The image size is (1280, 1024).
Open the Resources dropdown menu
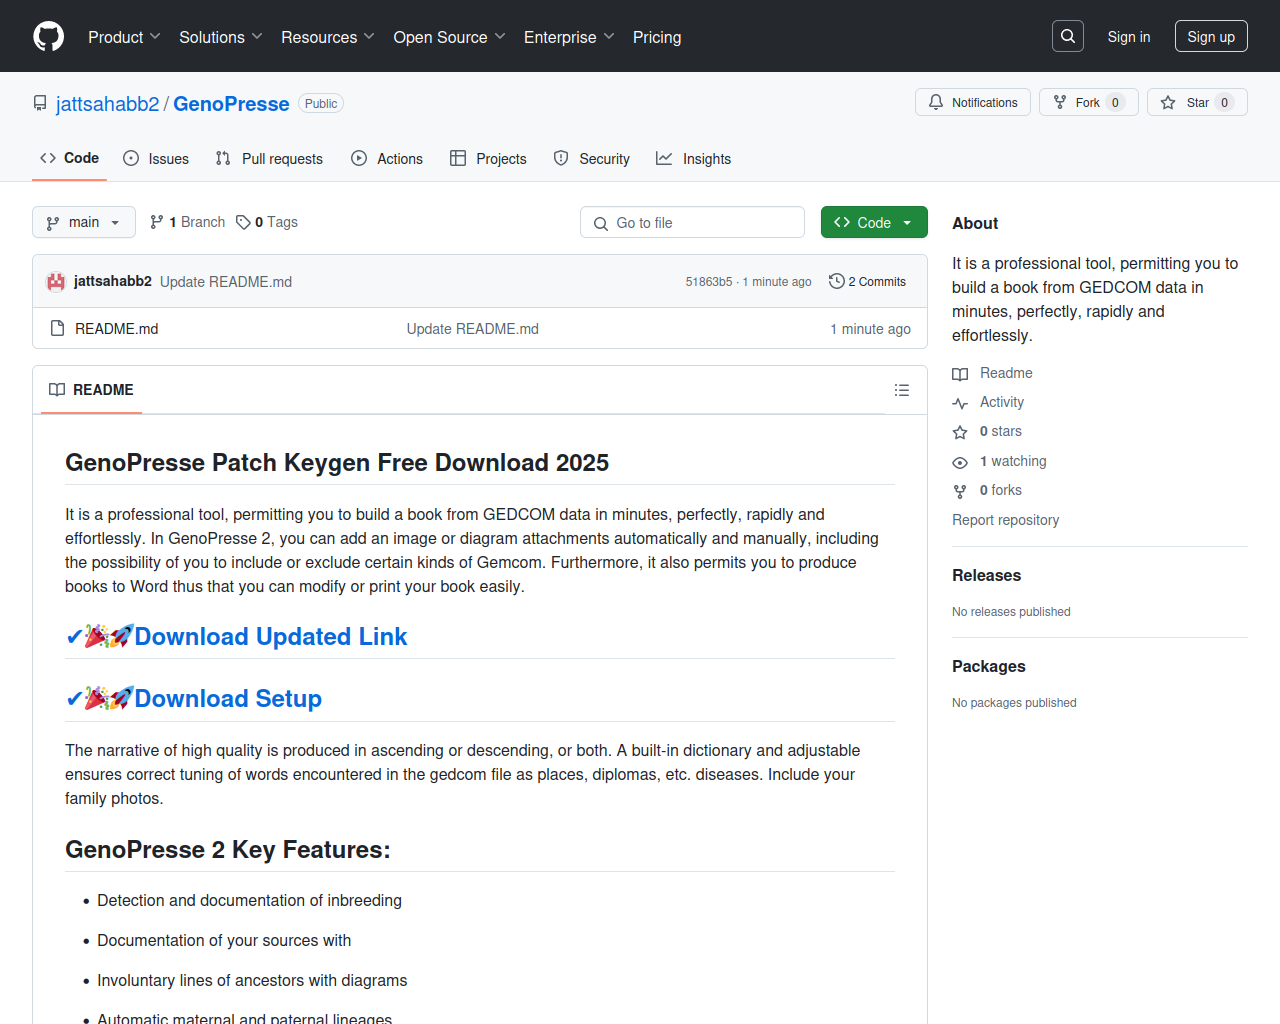pos(328,37)
